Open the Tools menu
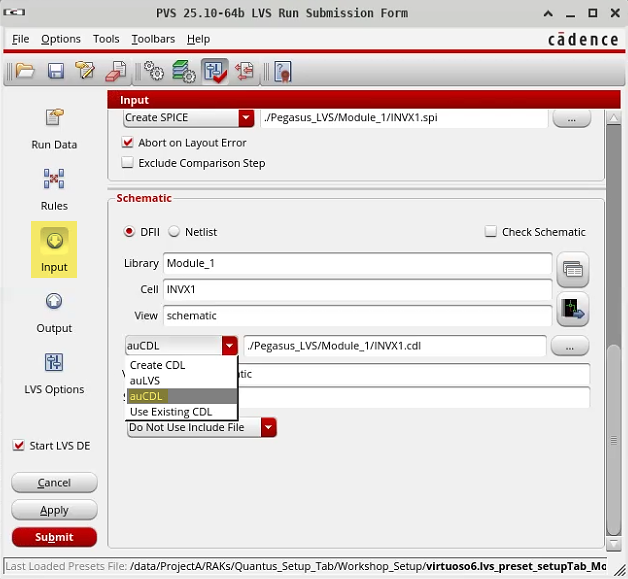Viewport: 628px width, 579px height. tap(106, 39)
